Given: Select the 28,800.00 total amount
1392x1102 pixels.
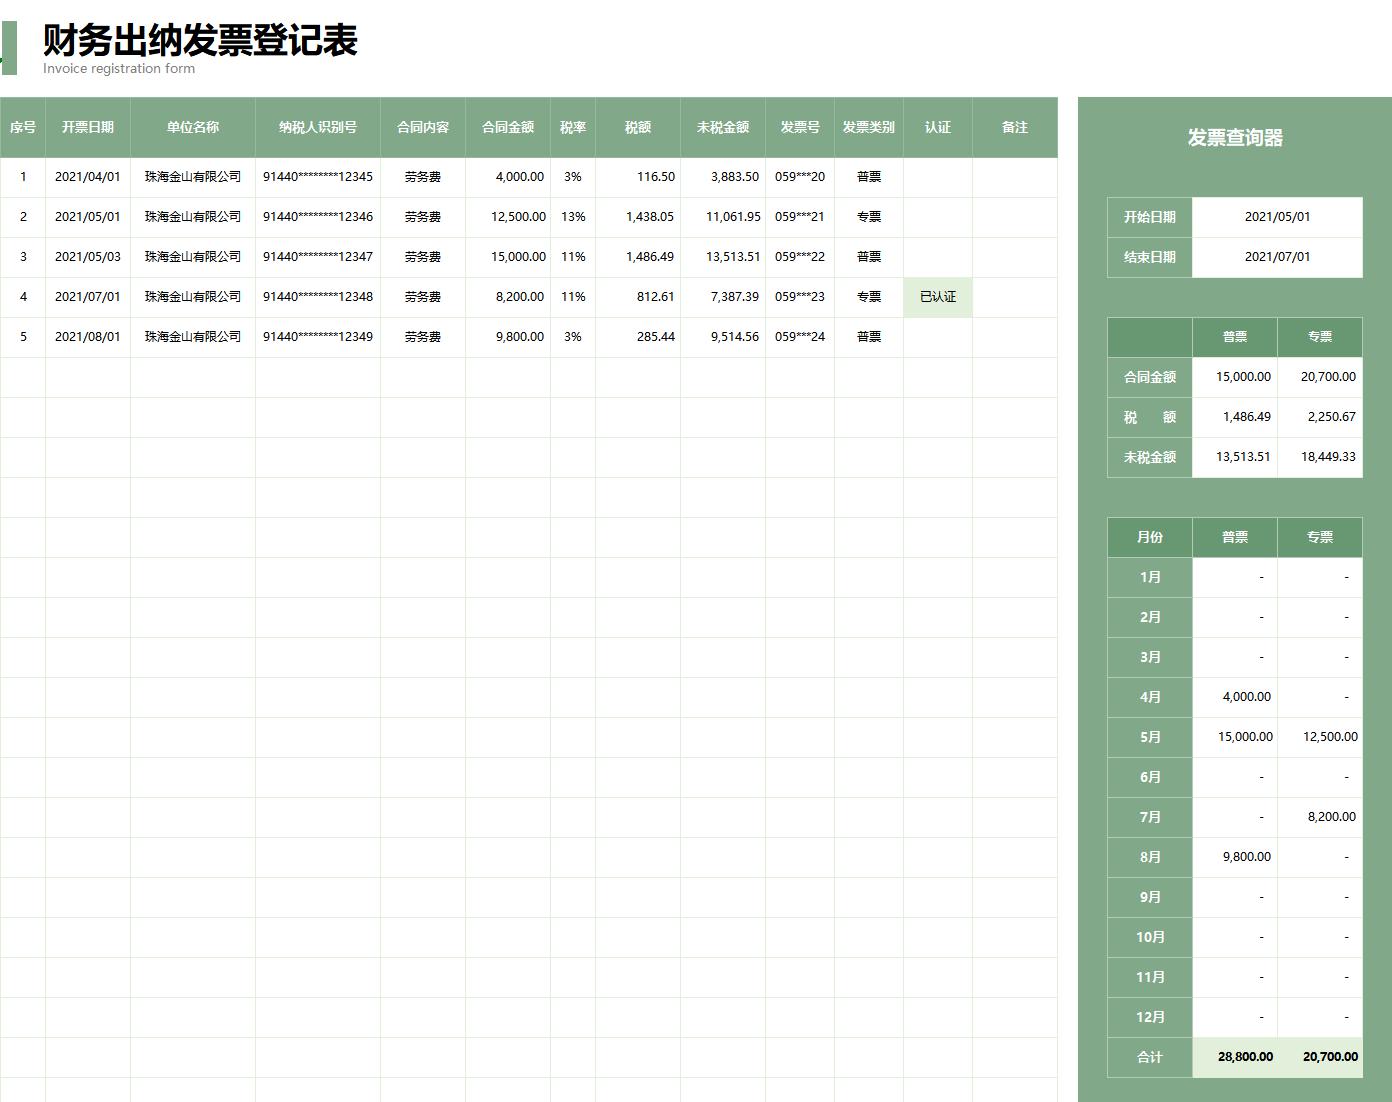Looking at the screenshot, I should tap(1244, 1057).
